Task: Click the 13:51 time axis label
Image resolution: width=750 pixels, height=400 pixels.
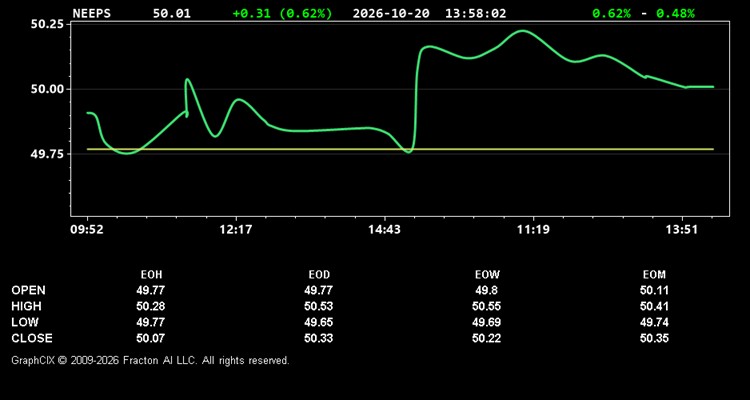Action: pos(682,230)
